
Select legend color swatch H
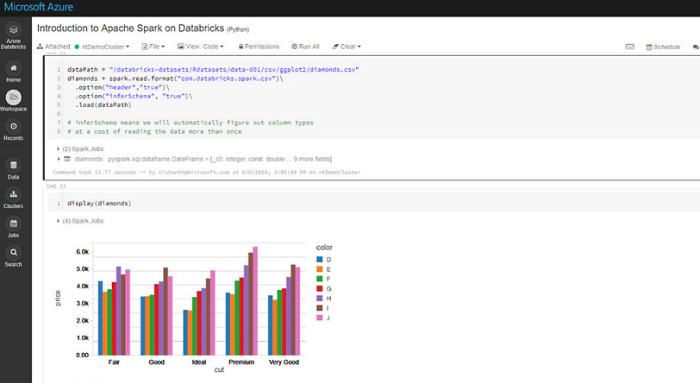[320, 298]
